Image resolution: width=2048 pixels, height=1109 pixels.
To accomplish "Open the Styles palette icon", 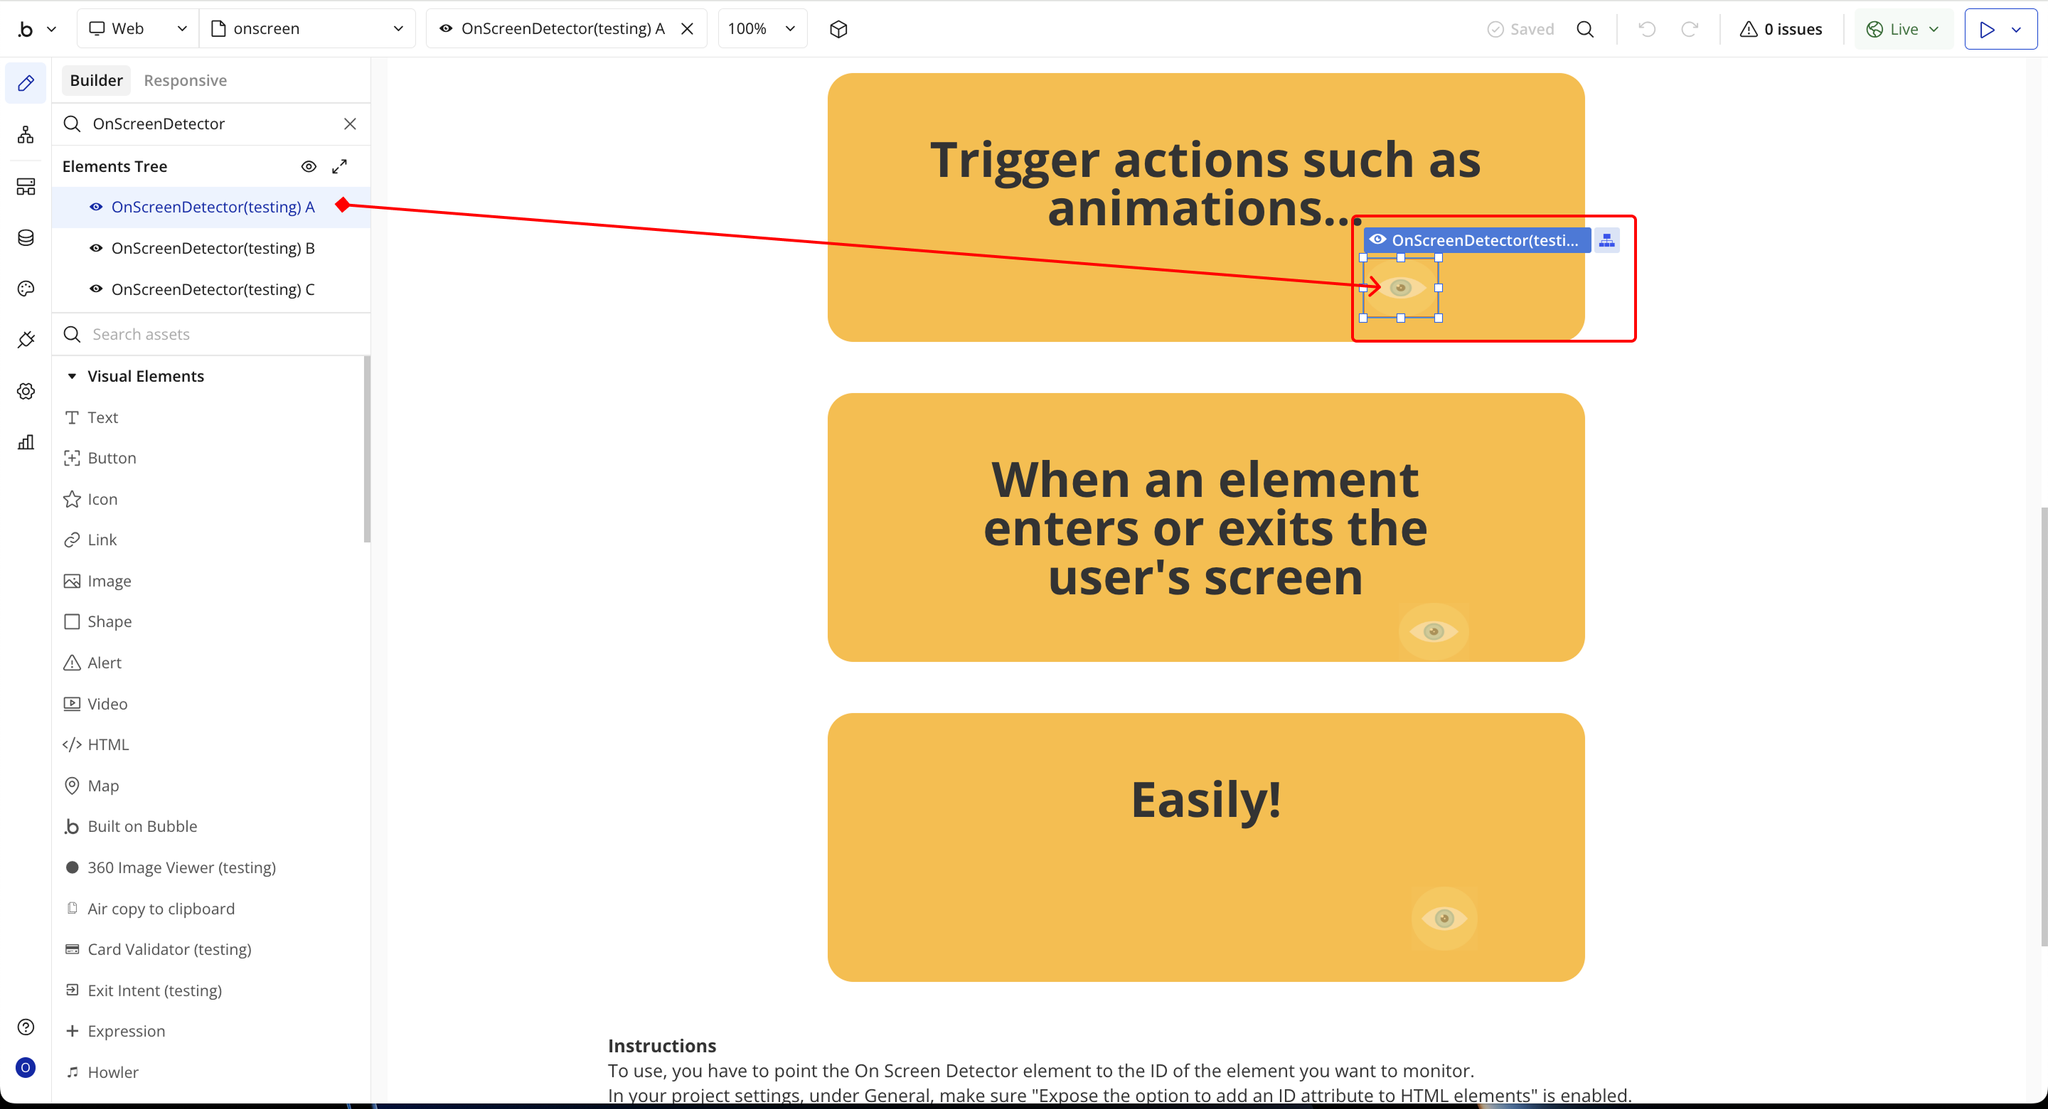I will pos(26,289).
